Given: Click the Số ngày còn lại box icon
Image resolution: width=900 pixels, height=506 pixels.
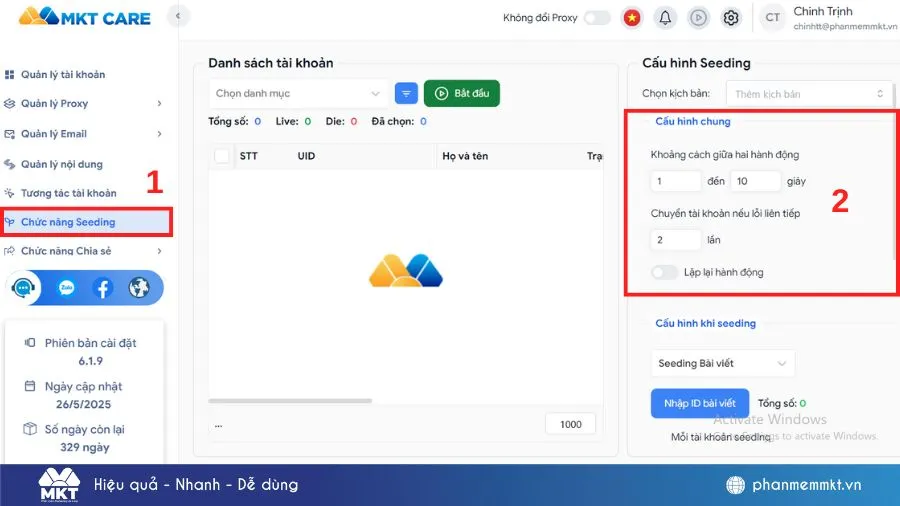Looking at the screenshot, I should [x=30, y=429].
